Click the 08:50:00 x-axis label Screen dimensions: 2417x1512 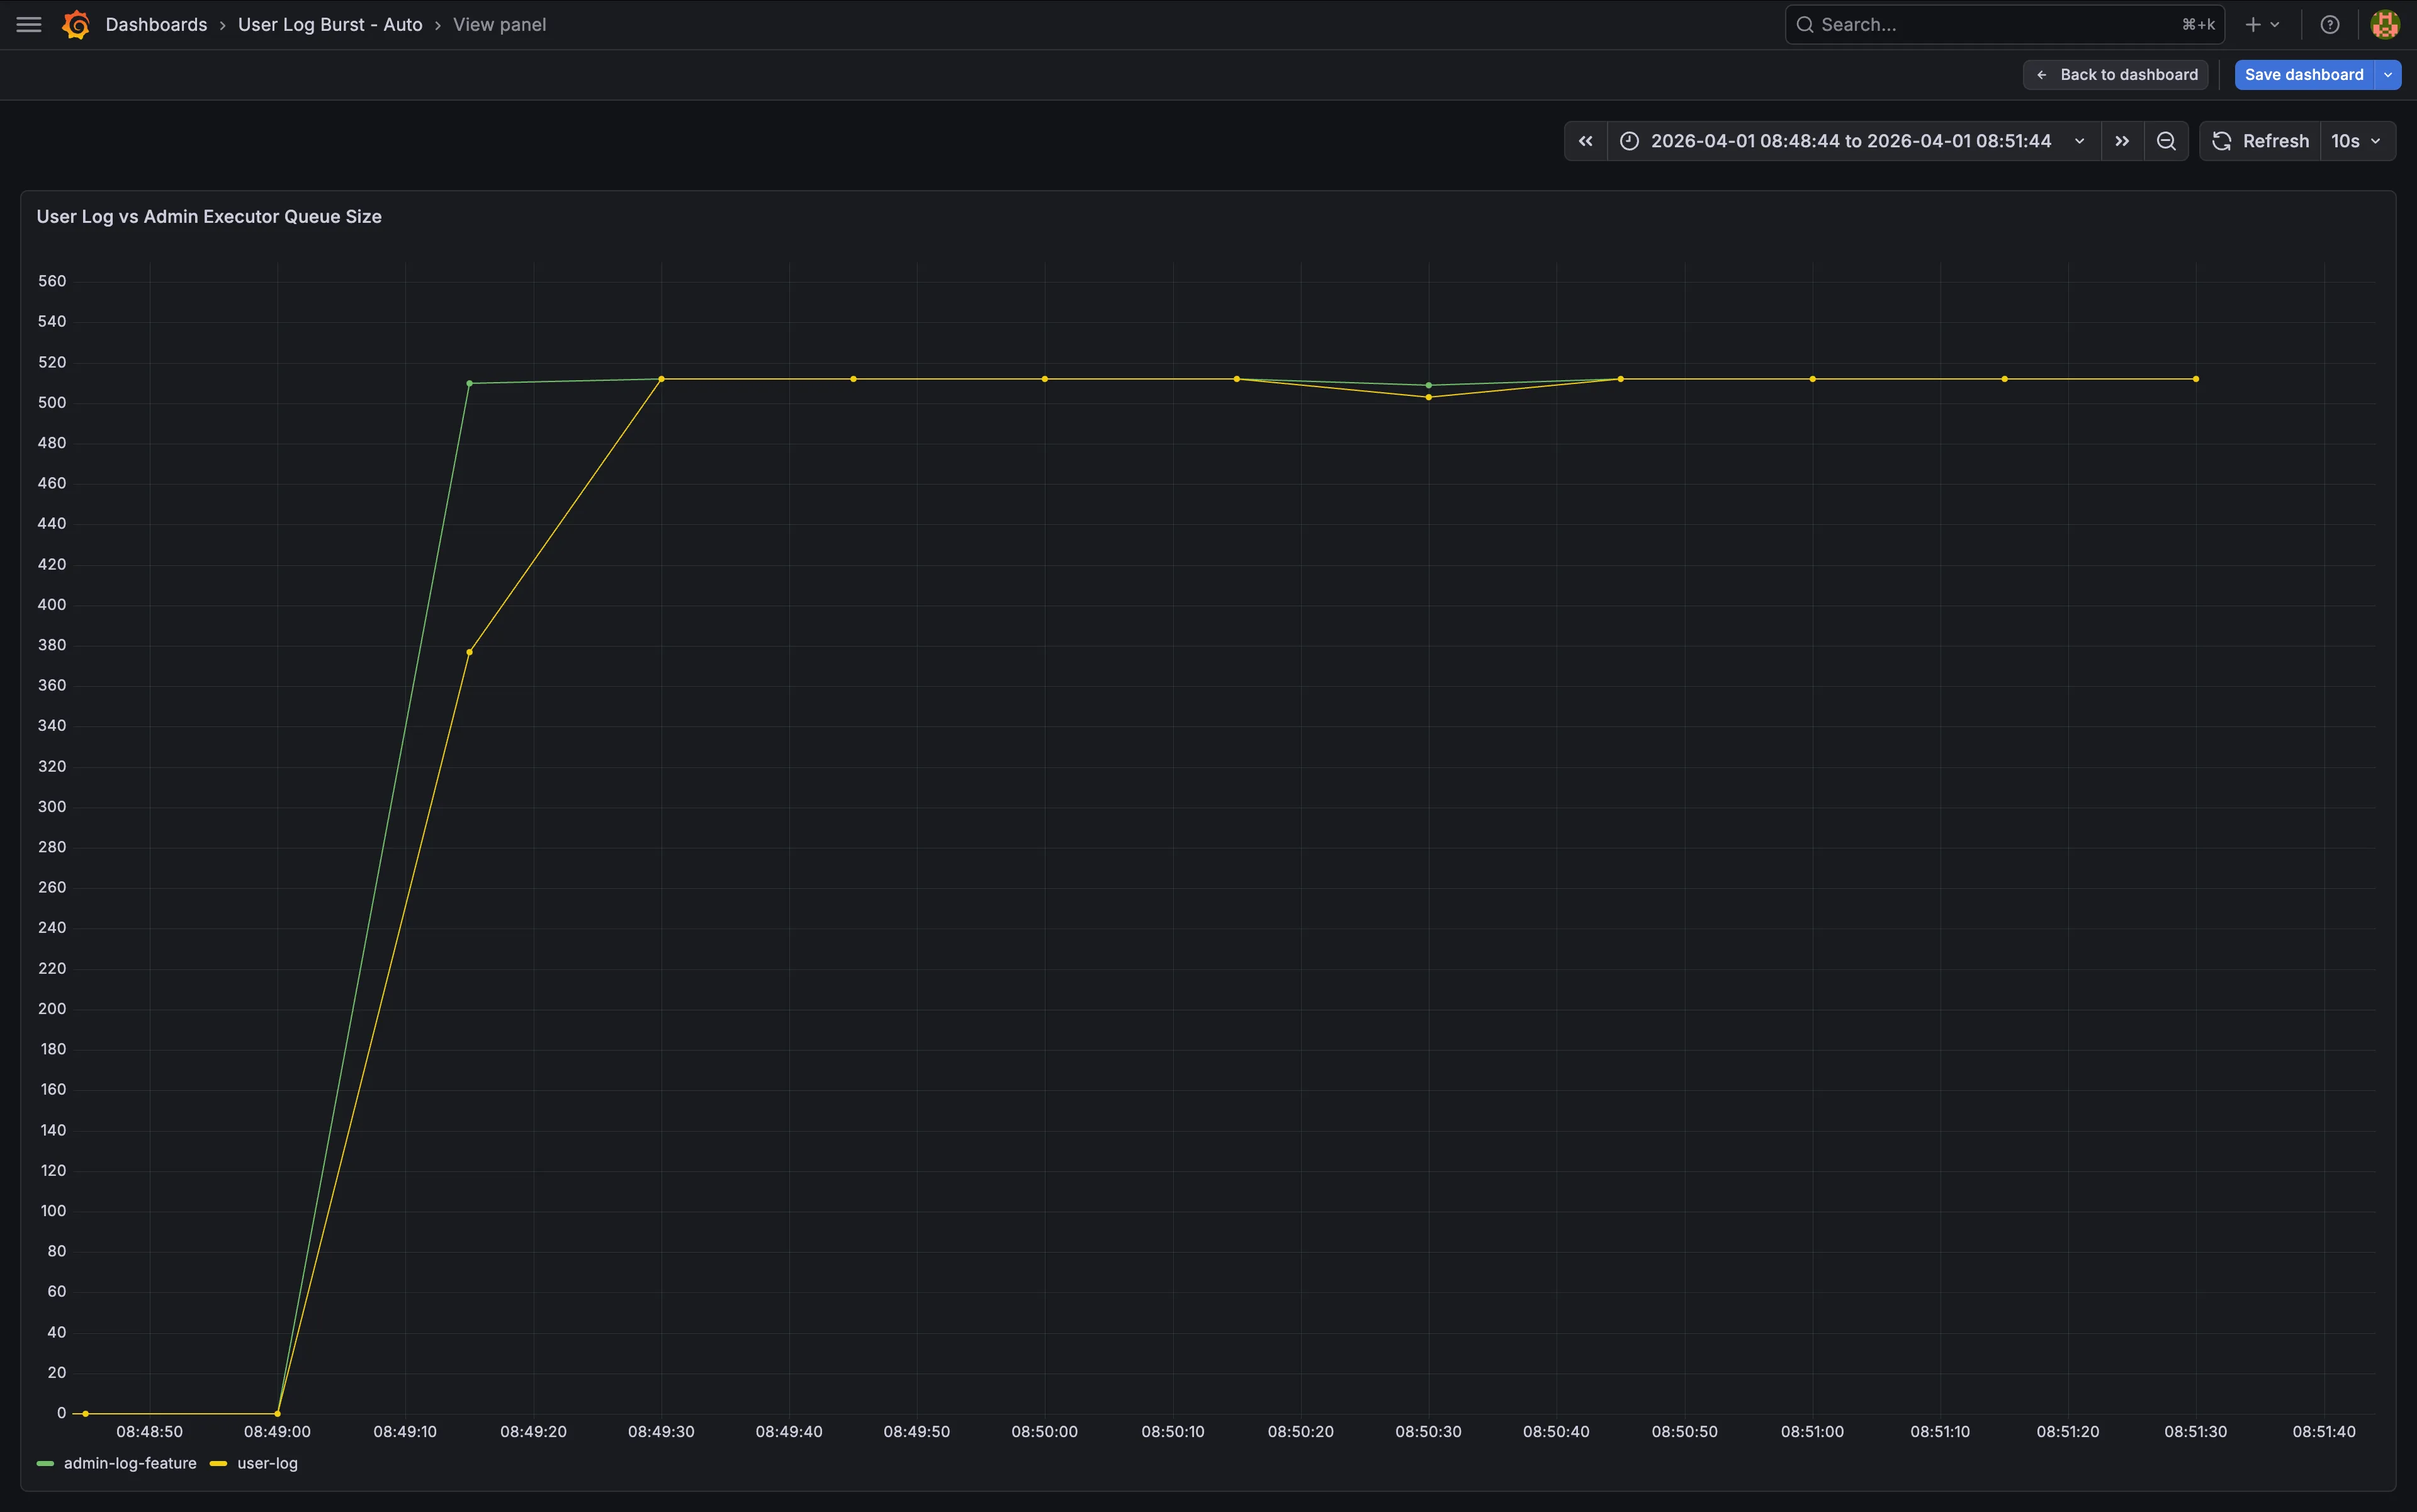1044,1432
